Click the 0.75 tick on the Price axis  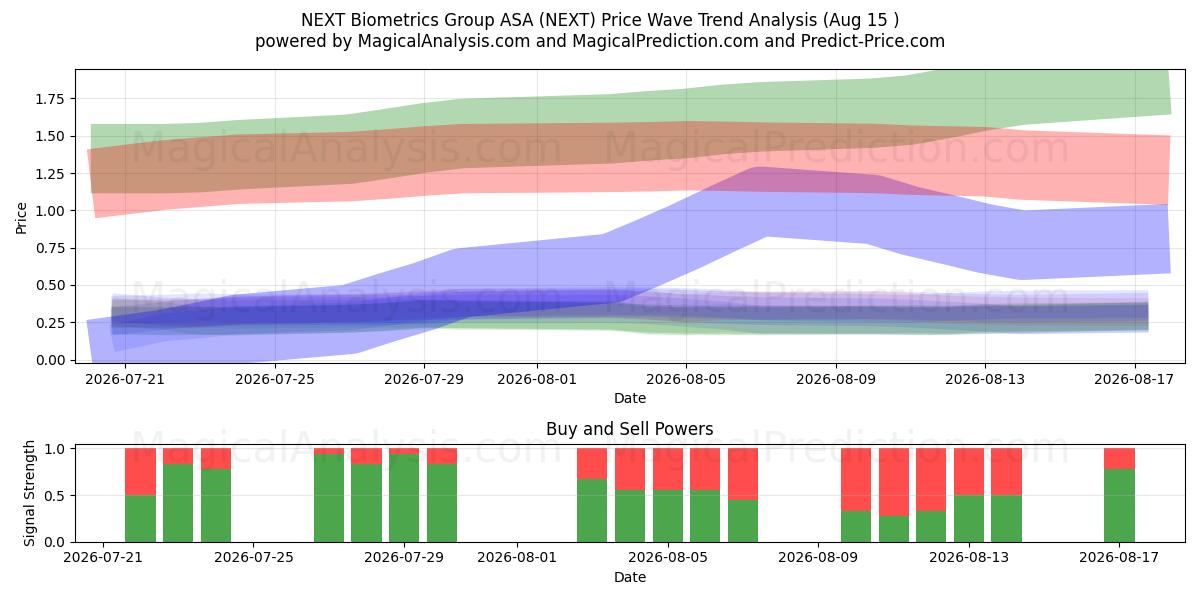(50, 248)
